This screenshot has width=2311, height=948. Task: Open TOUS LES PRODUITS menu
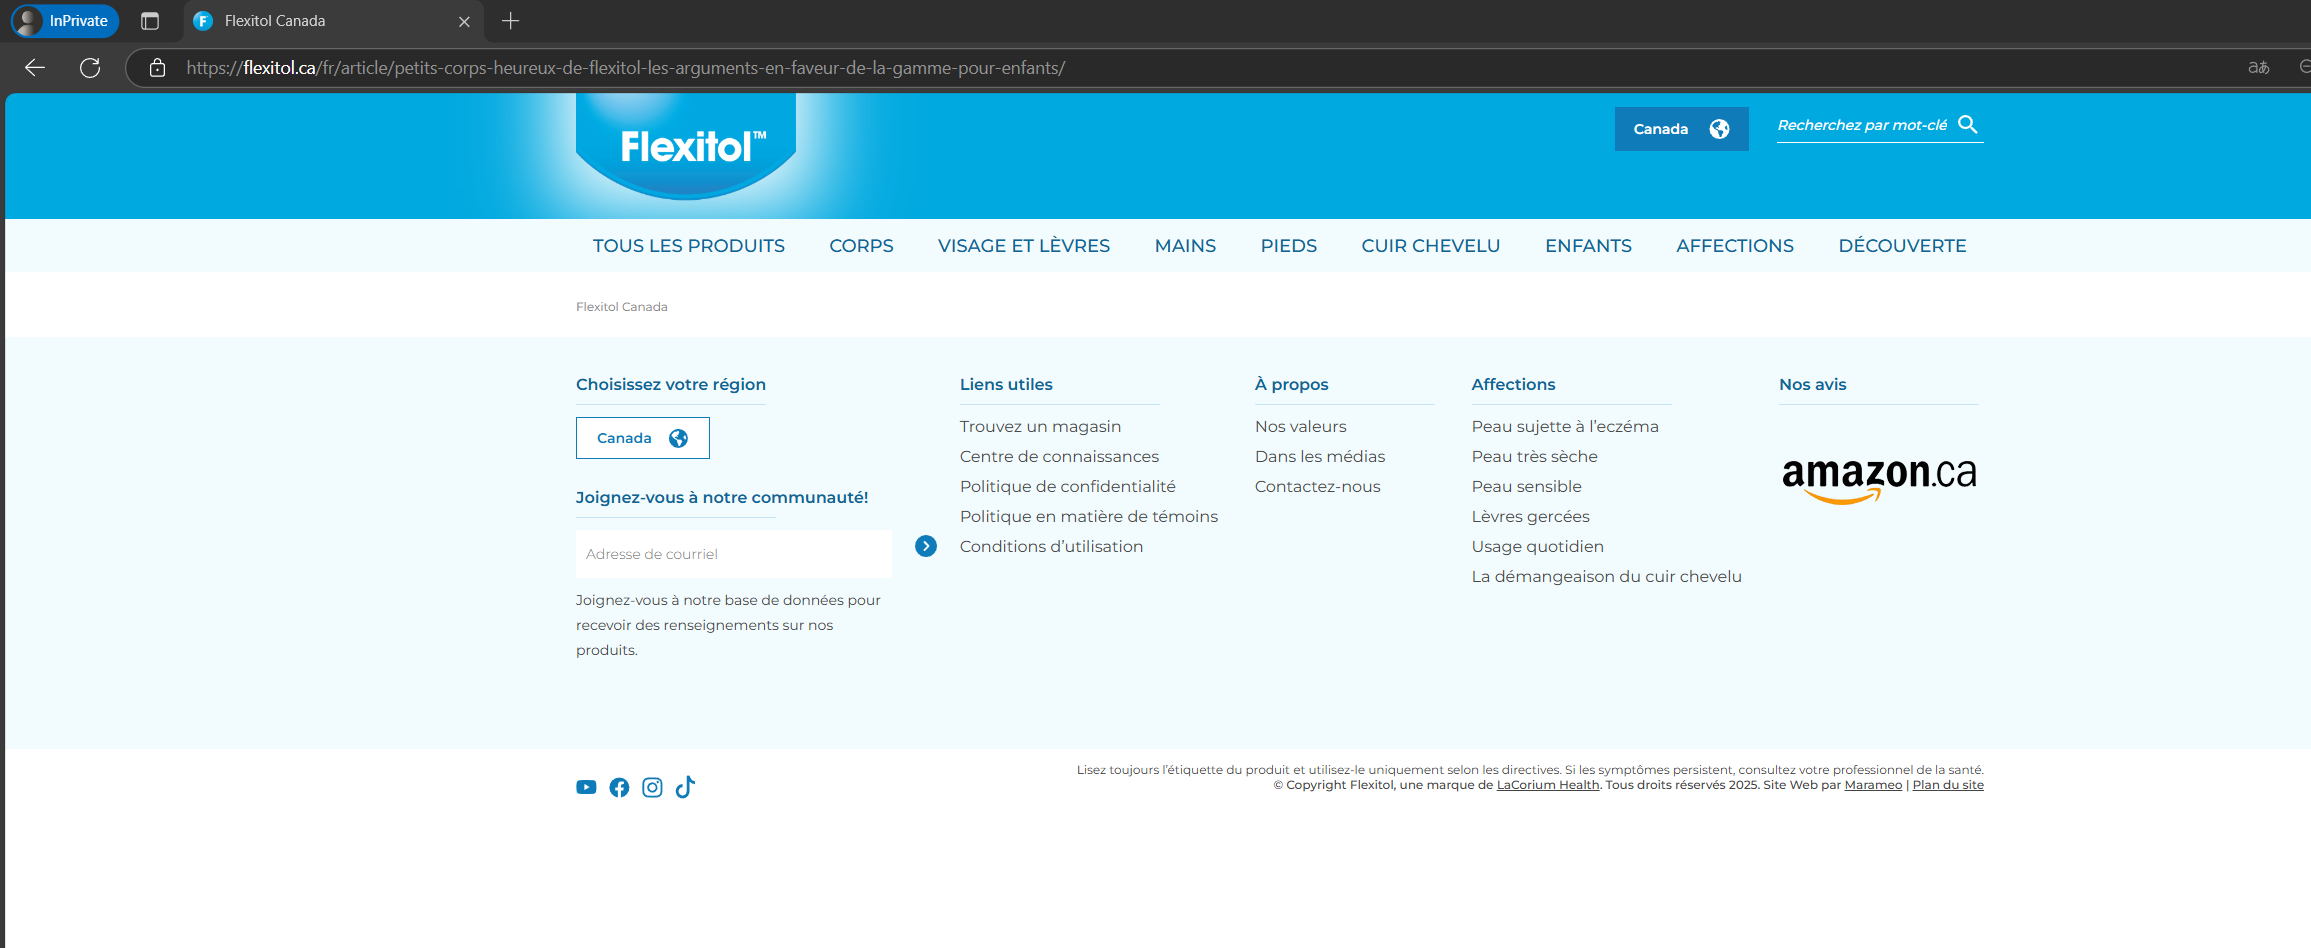688,245
